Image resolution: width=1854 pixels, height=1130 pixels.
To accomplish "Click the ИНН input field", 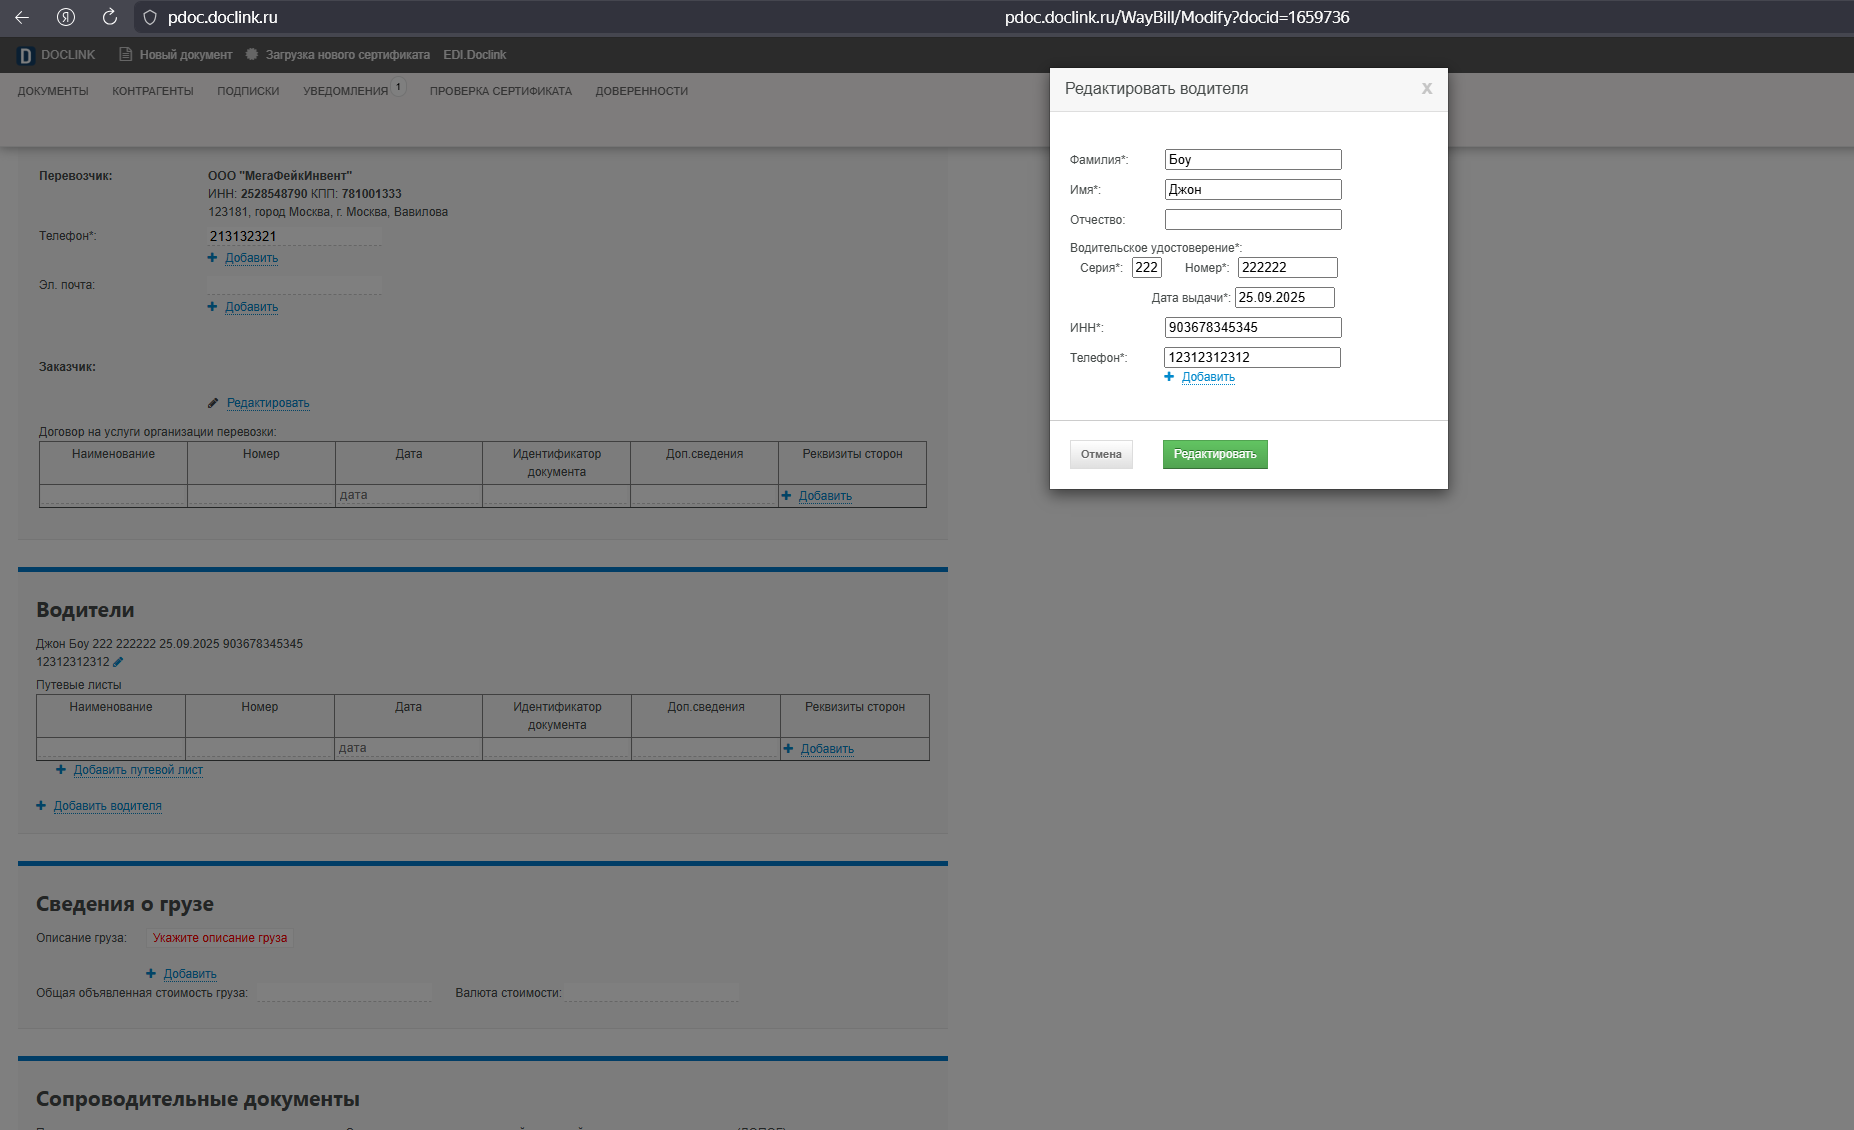I will (x=1253, y=328).
